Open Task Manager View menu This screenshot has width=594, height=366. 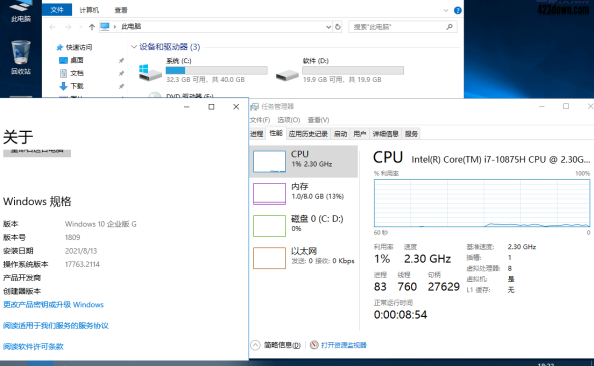[318, 120]
